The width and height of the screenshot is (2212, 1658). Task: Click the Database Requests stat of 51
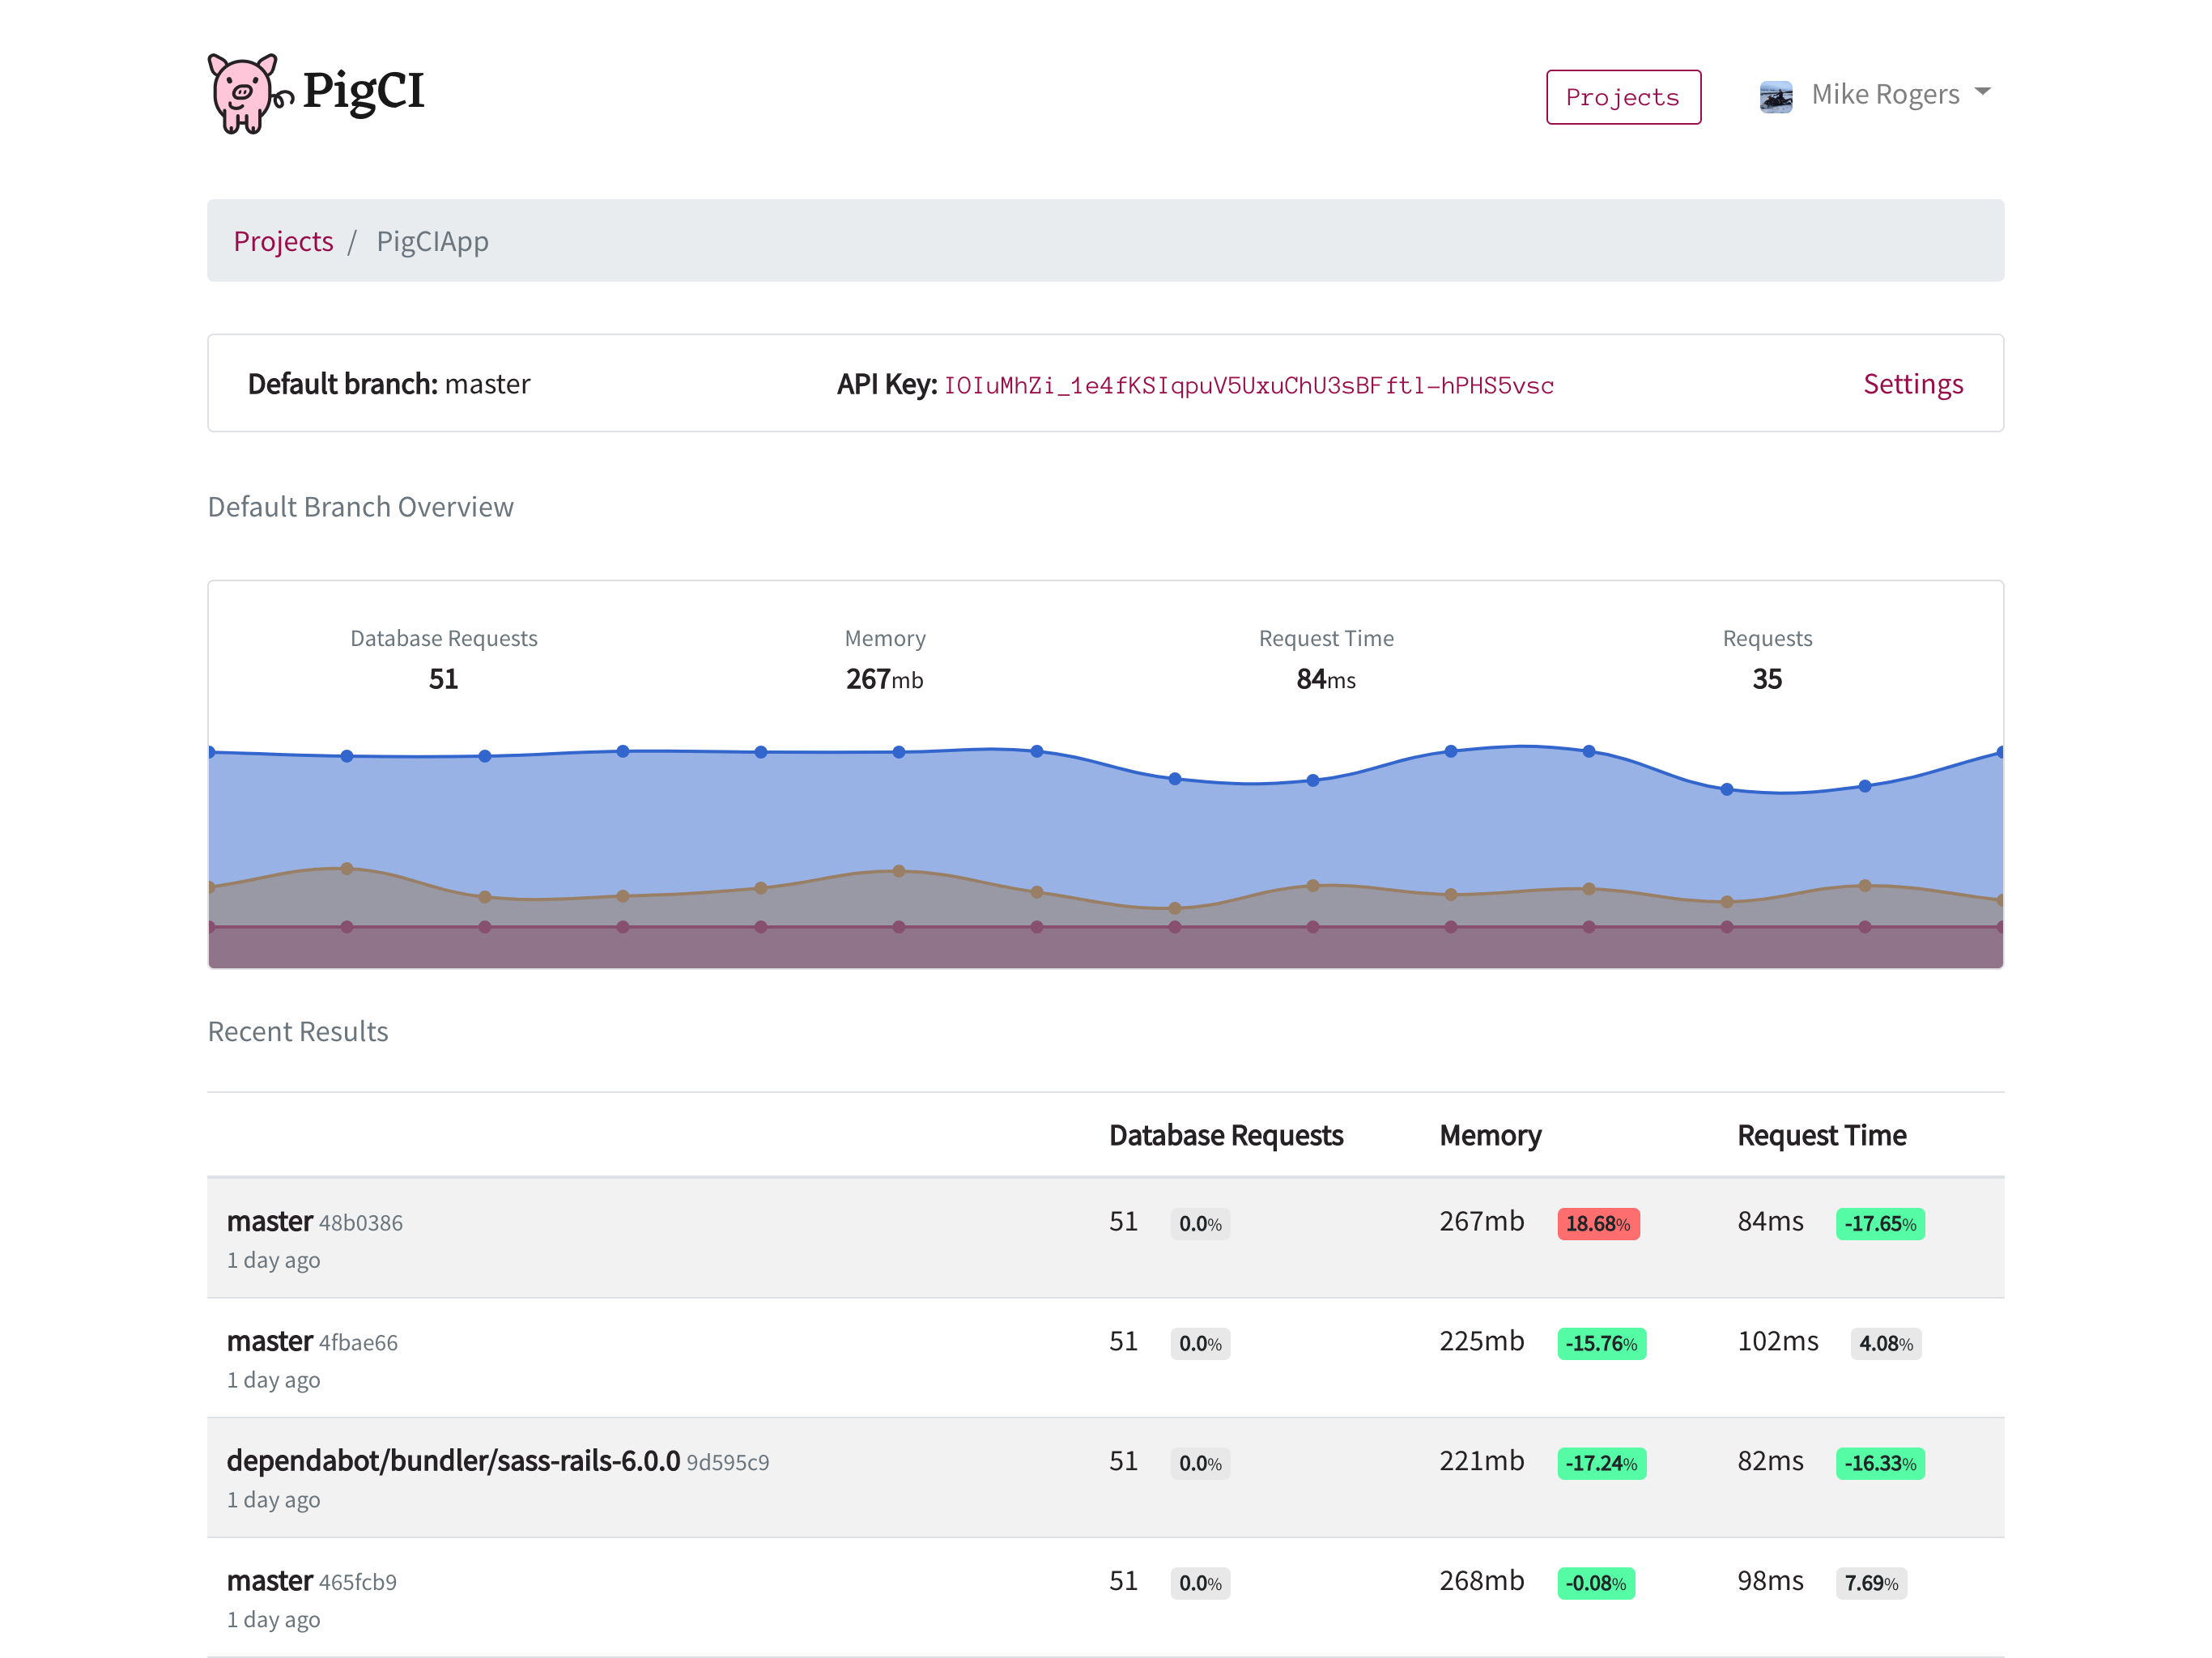tap(443, 679)
